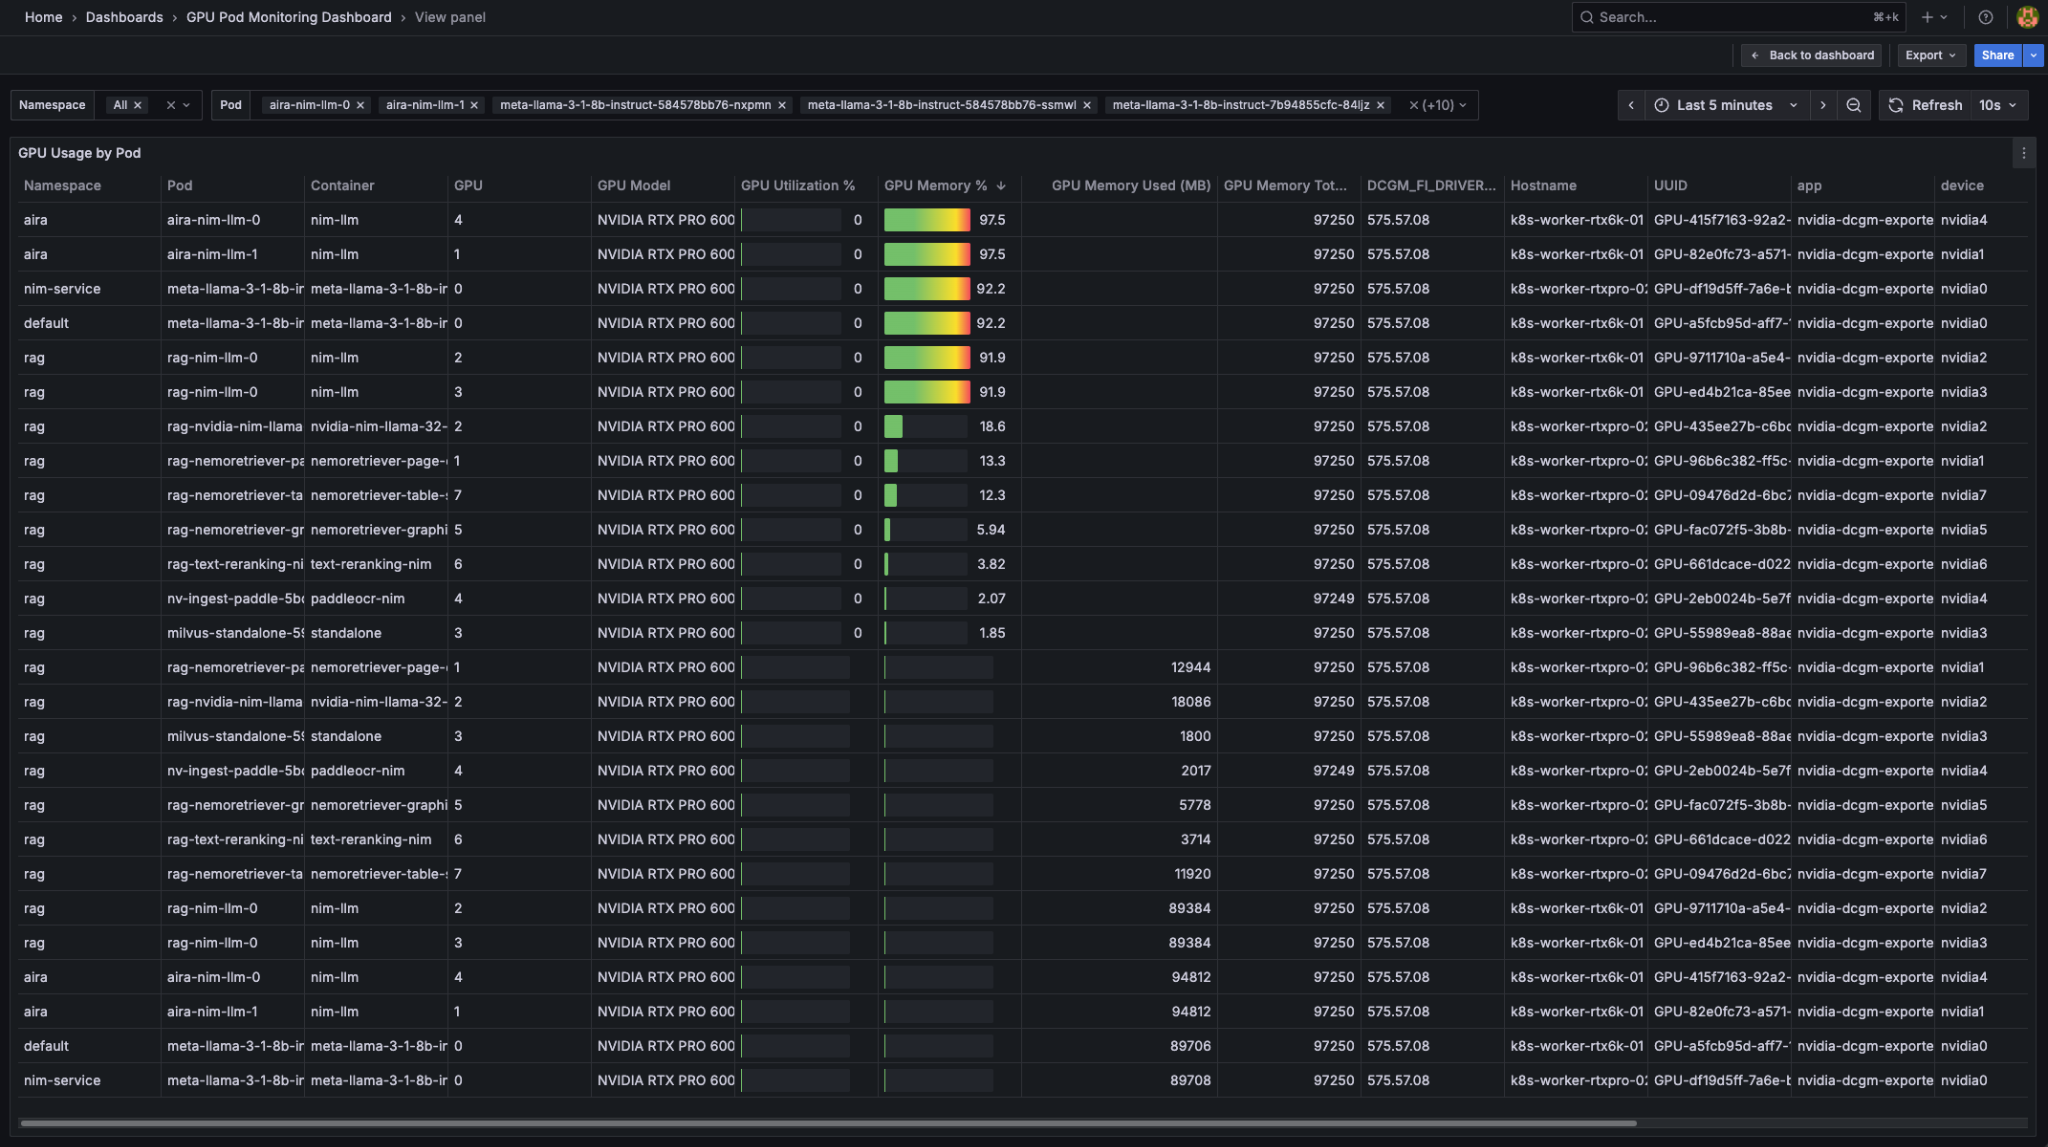This screenshot has height=1147, width=2048.
Task: Click the Refresh dashboard button
Action: [x=1925, y=105]
